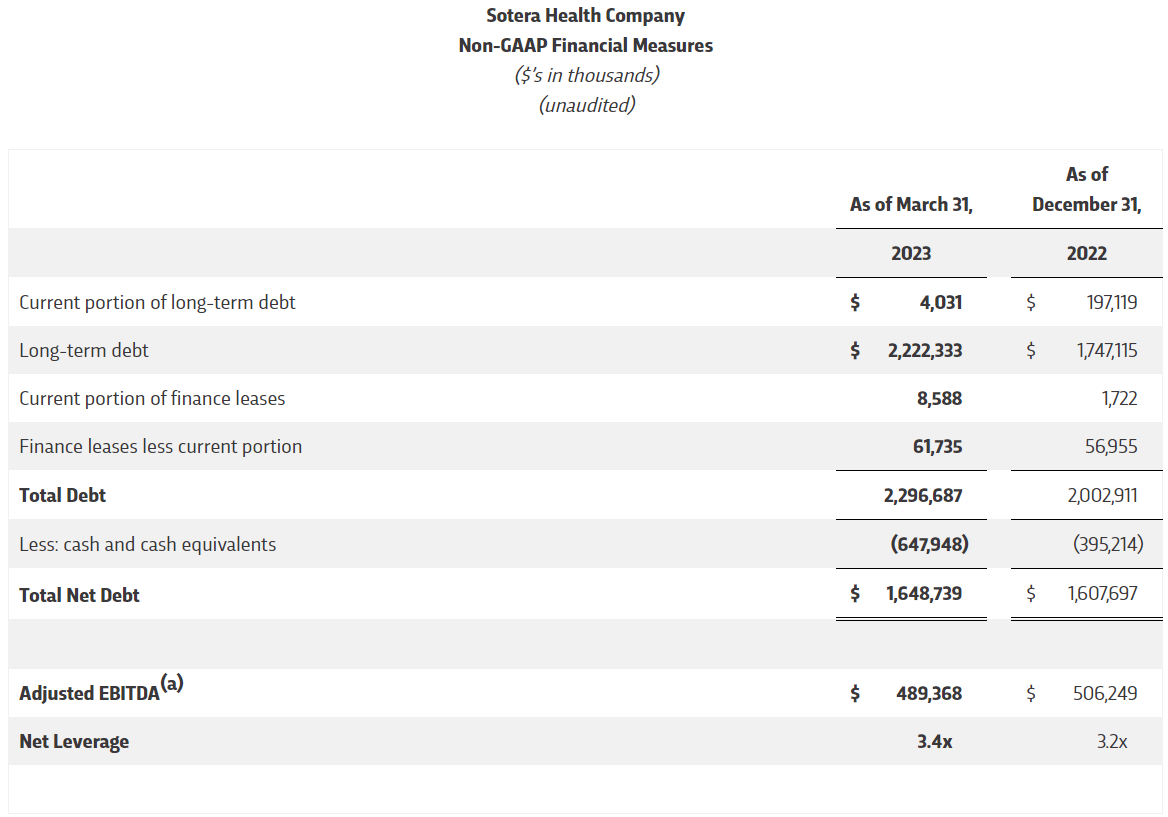The image size is (1168, 817).
Task: Click the value '1,722'
Action: click(1120, 398)
